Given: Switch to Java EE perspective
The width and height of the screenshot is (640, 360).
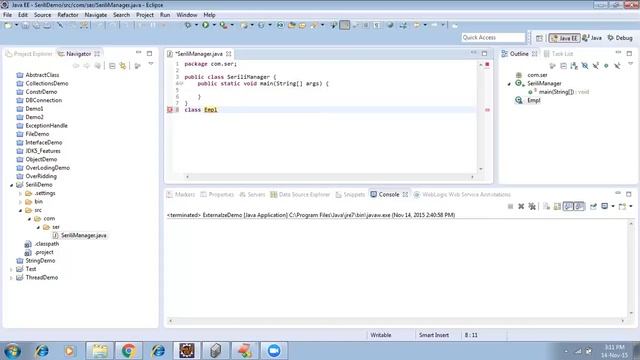Looking at the screenshot, I should click(564, 38).
